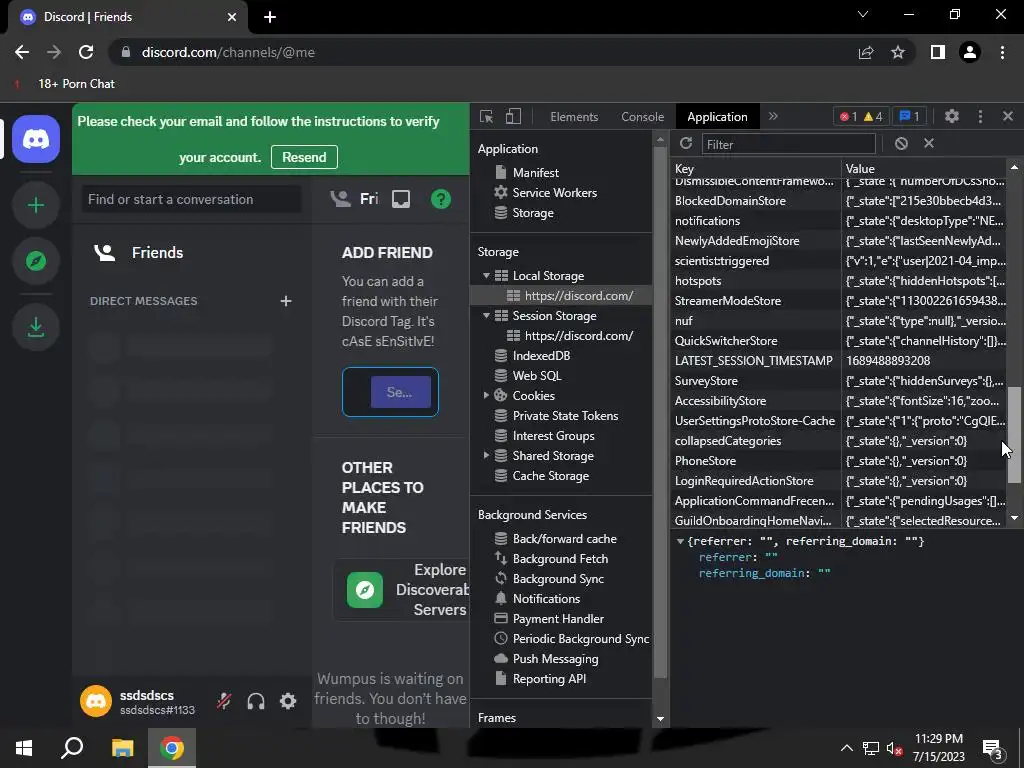
Task: Open Interest Groups item
Action: [x=553, y=436]
